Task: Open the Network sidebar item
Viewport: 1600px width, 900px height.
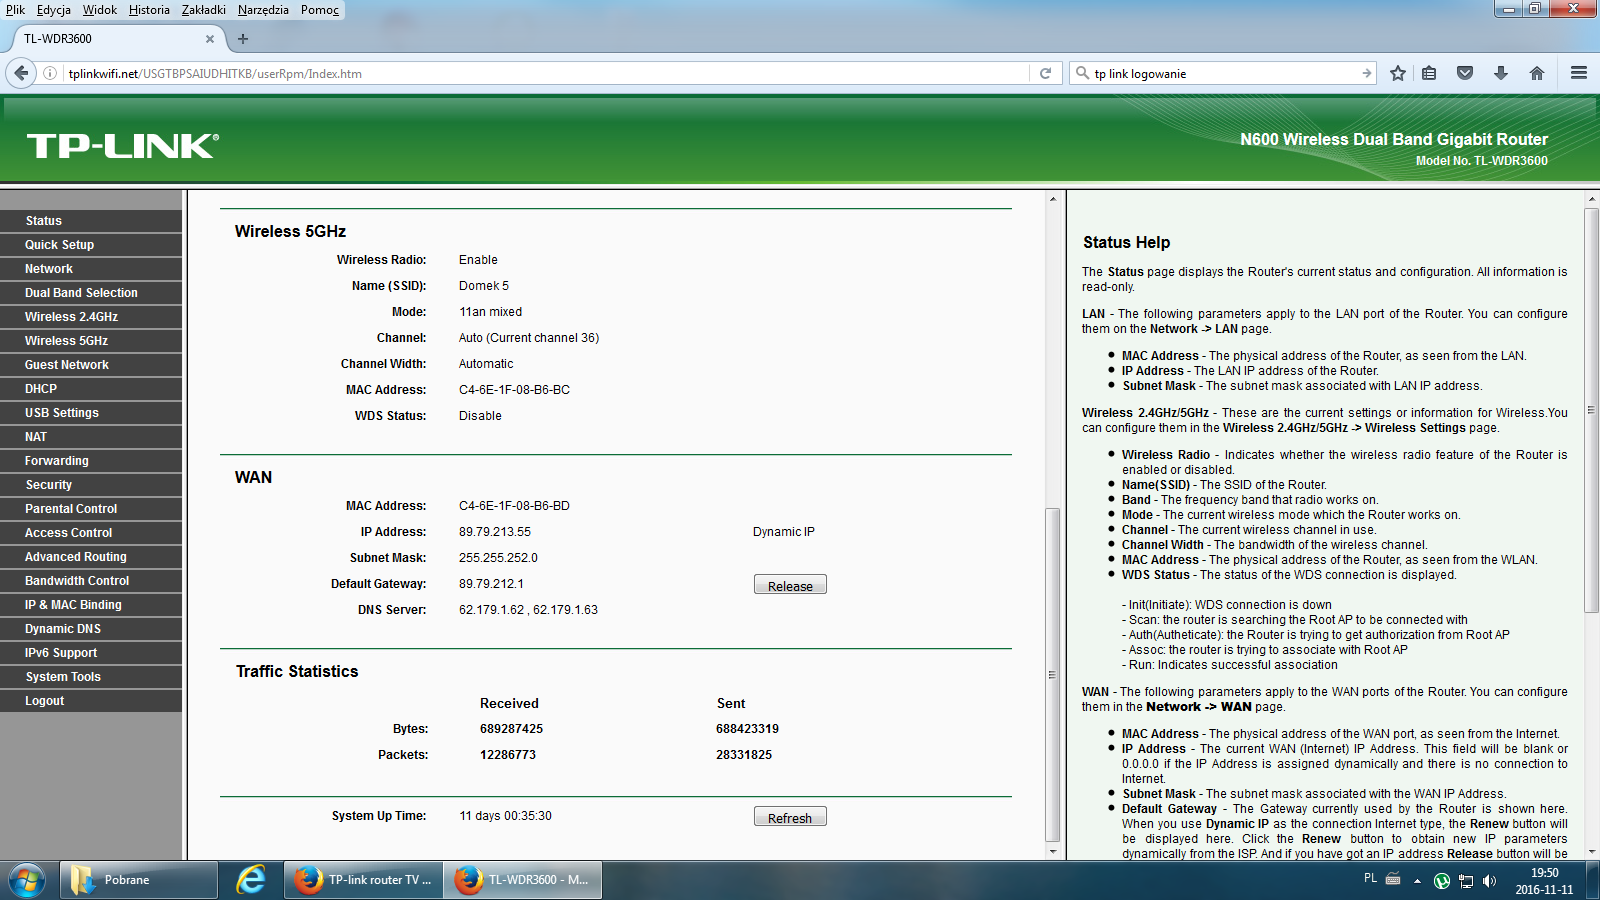Action: pyautogui.click(x=91, y=269)
